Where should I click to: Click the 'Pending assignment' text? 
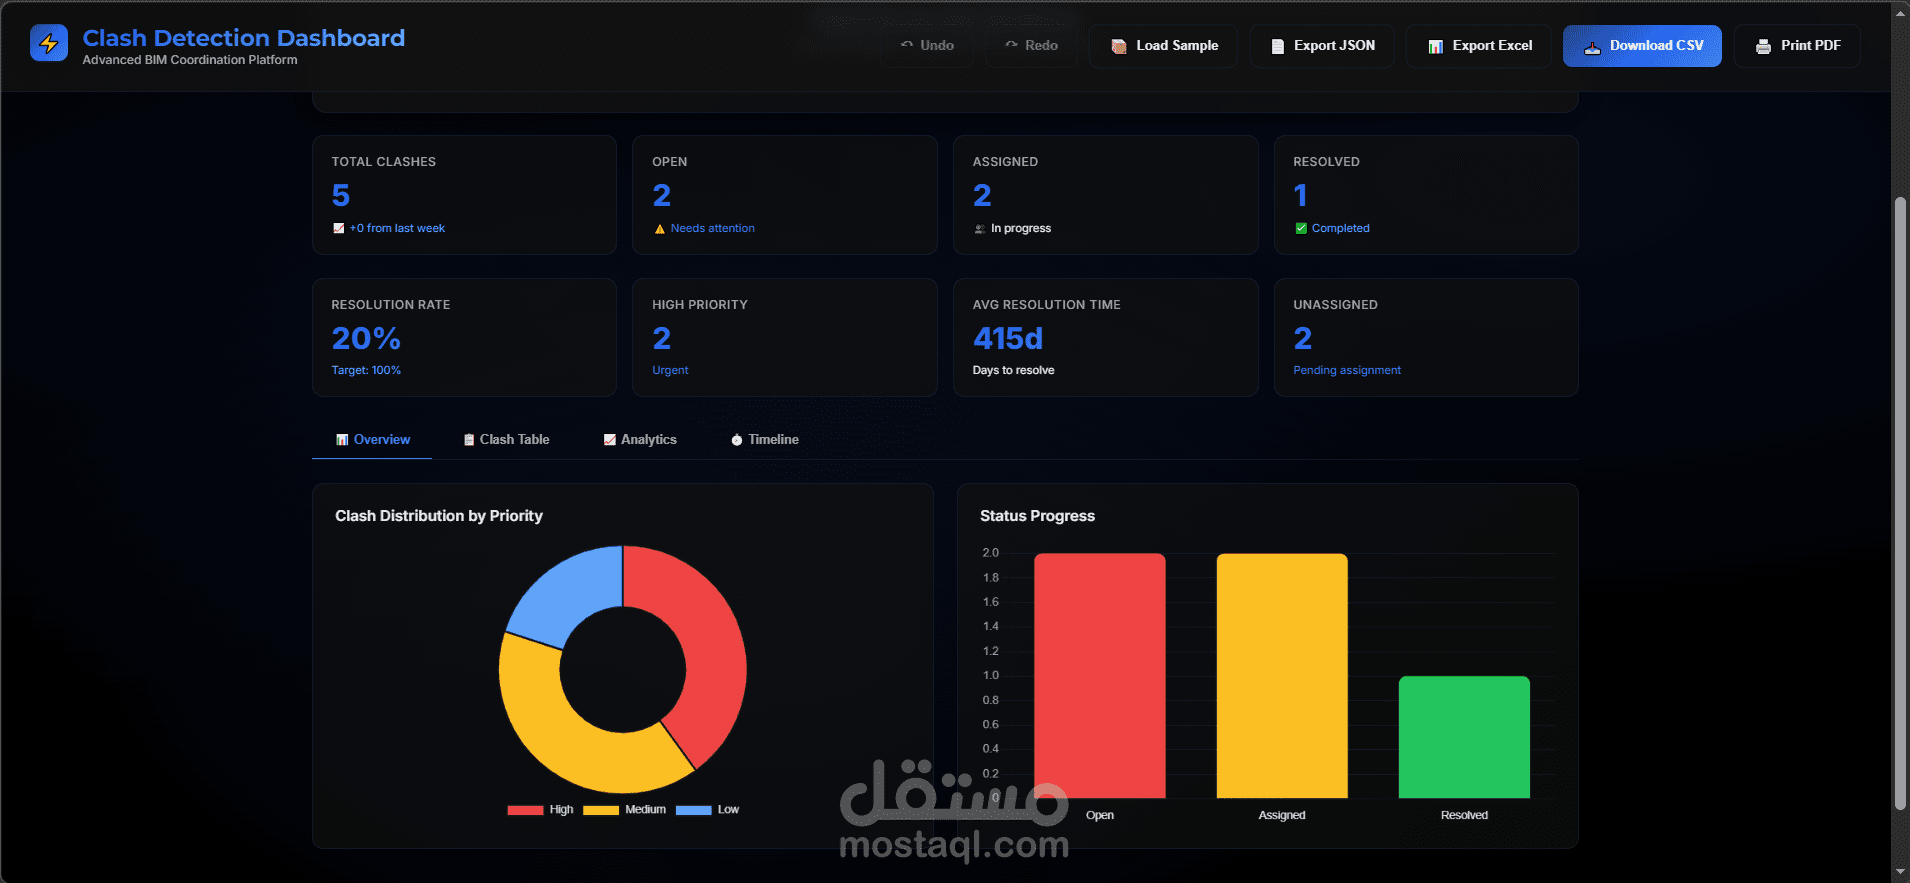coord(1346,370)
